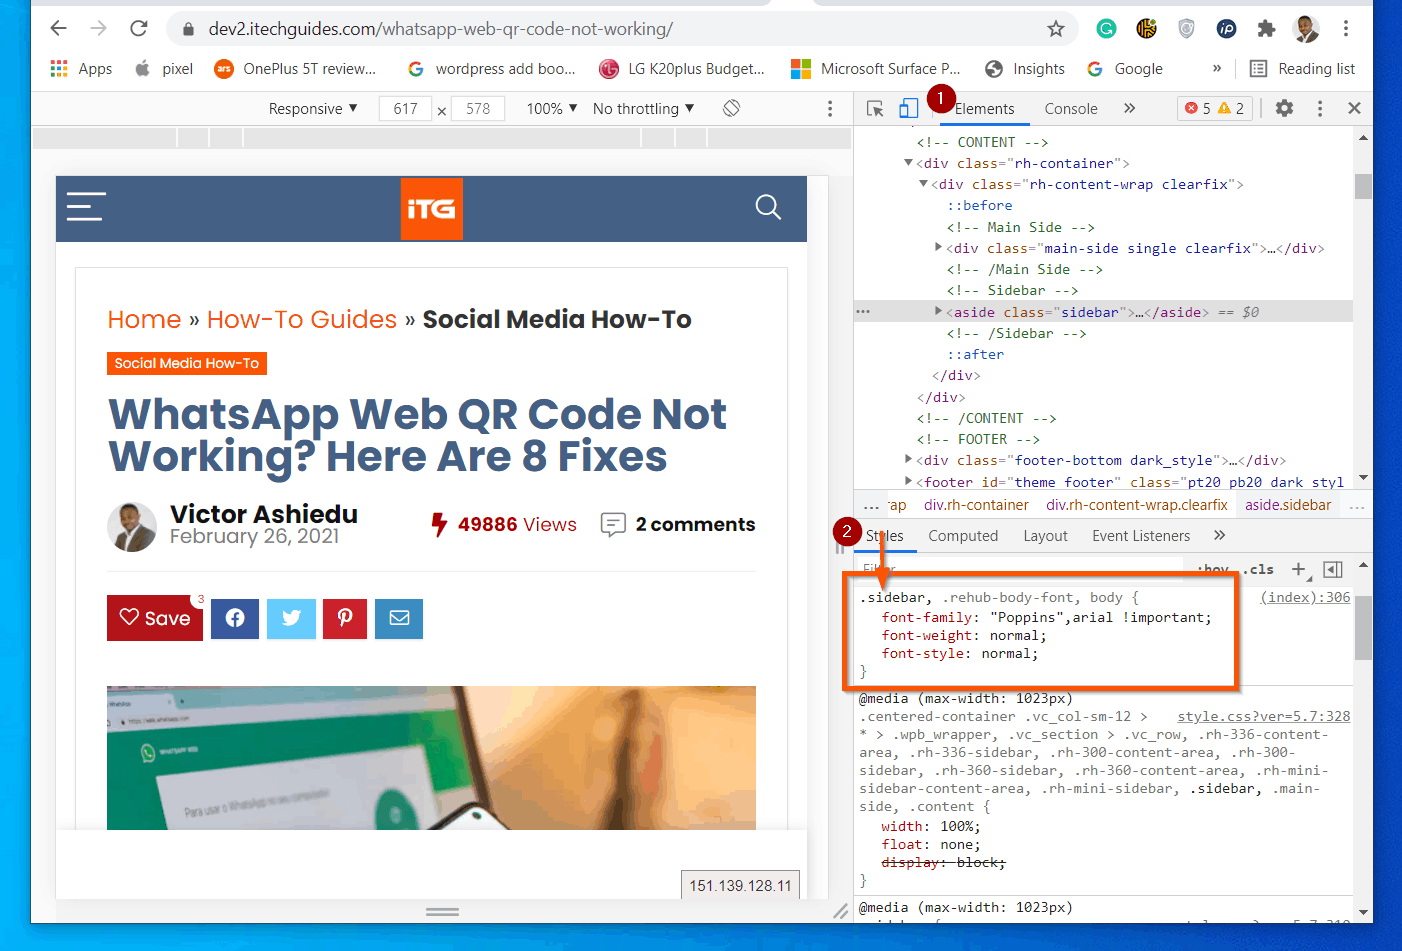This screenshot has height=951, width=1402.
Task: Click the Home breadcrumb link
Action: click(144, 319)
